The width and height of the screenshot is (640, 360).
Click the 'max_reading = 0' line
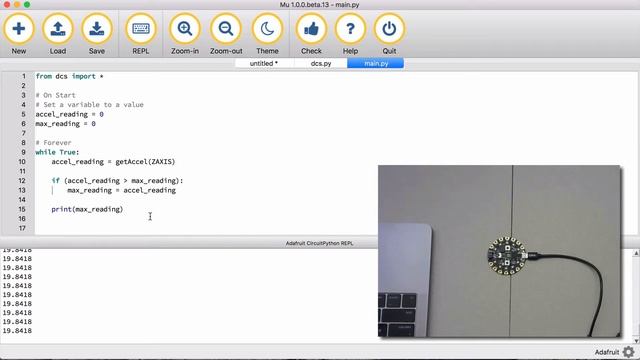(x=65, y=124)
